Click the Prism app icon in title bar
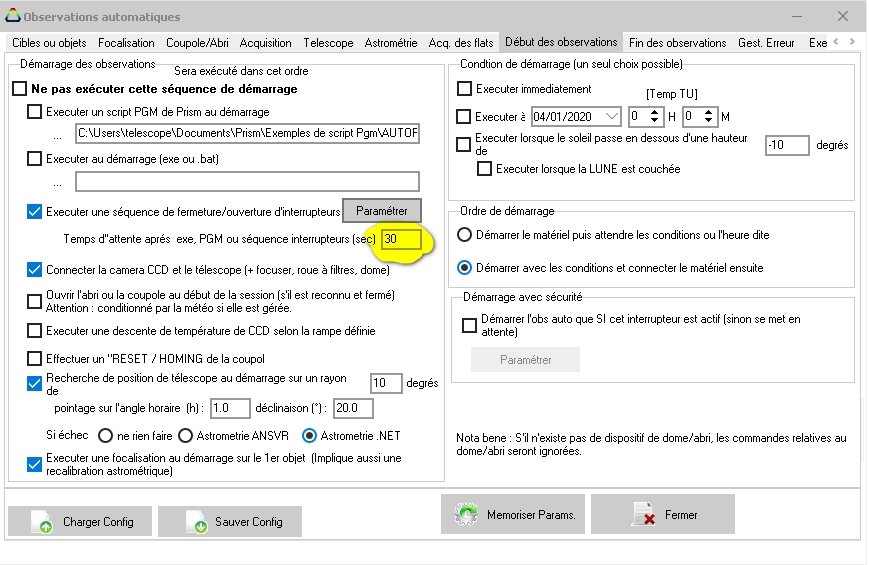Viewport: 869px width, 565px height. tap(11, 17)
